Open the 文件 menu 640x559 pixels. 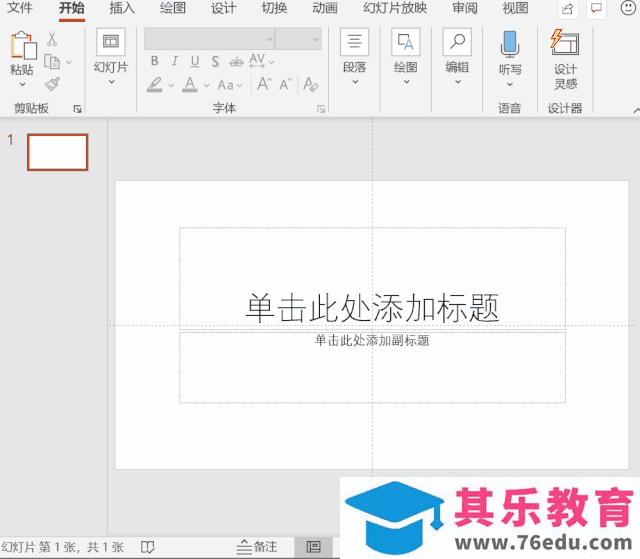pyautogui.click(x=20, y=8)
